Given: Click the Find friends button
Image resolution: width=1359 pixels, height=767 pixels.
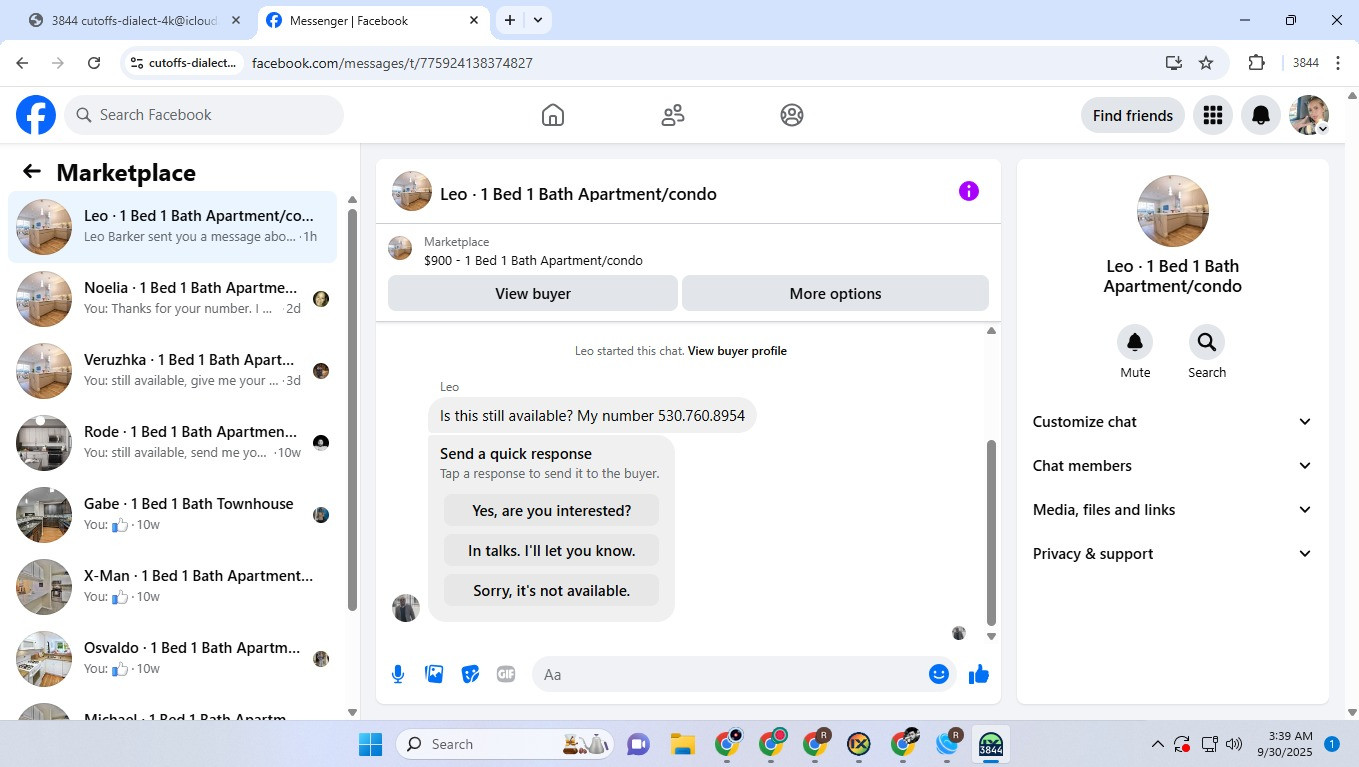Looking at the screenshot, I should tap(1133, 115).
